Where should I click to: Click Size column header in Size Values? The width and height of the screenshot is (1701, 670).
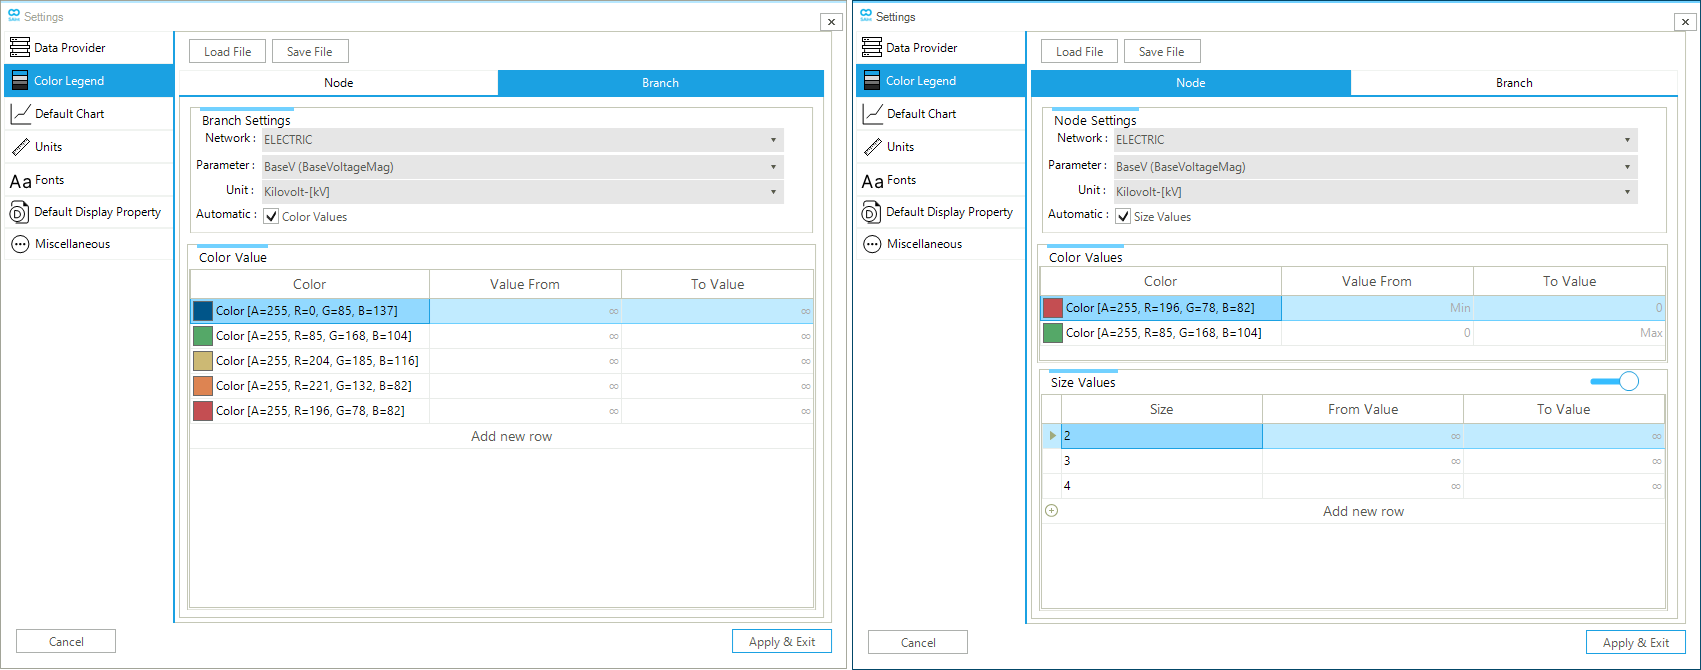click(1161, 409)
